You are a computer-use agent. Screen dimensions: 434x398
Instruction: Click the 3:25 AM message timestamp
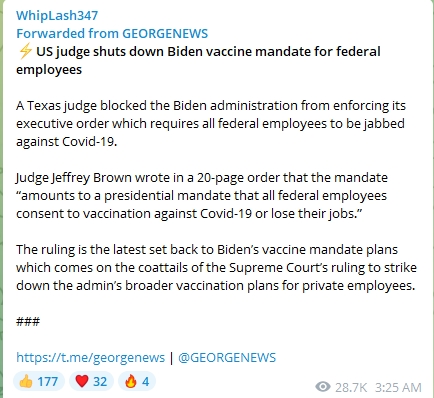[398, 387]
